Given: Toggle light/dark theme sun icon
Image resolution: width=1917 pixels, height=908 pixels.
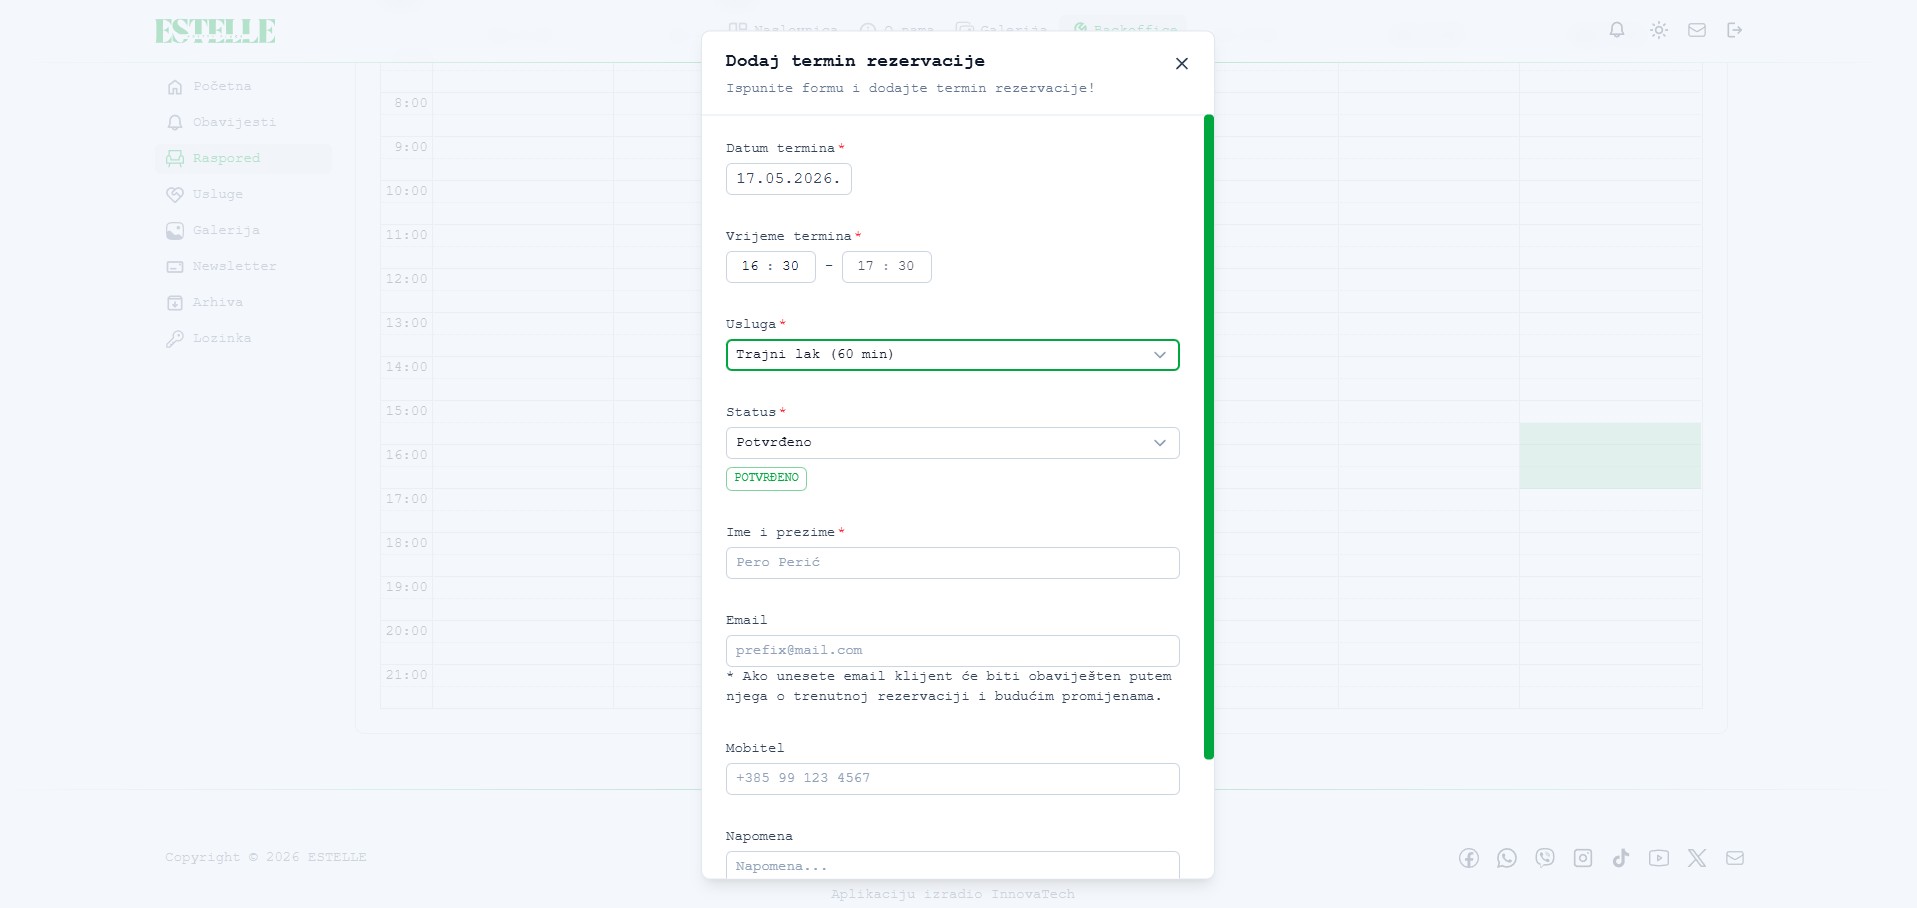Looking at the screenshot, I should click(1659, 30).
